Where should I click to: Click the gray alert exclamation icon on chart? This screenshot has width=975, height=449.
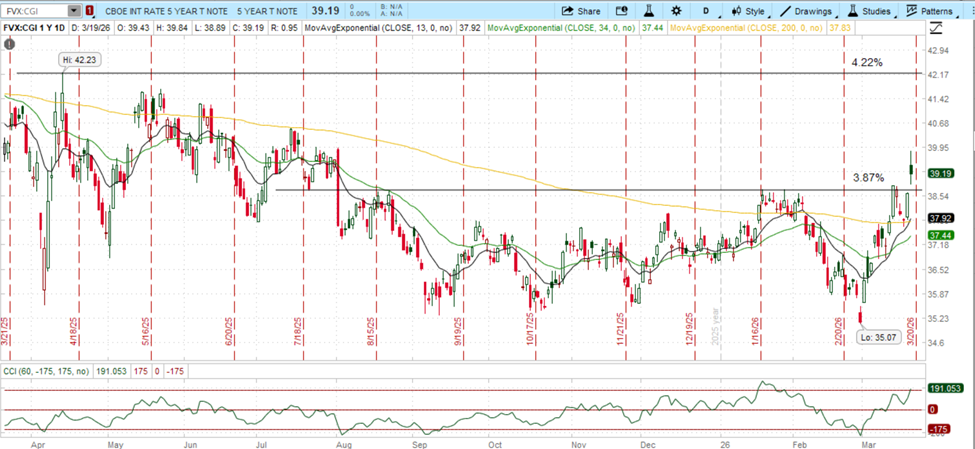[x=10, y=45]
